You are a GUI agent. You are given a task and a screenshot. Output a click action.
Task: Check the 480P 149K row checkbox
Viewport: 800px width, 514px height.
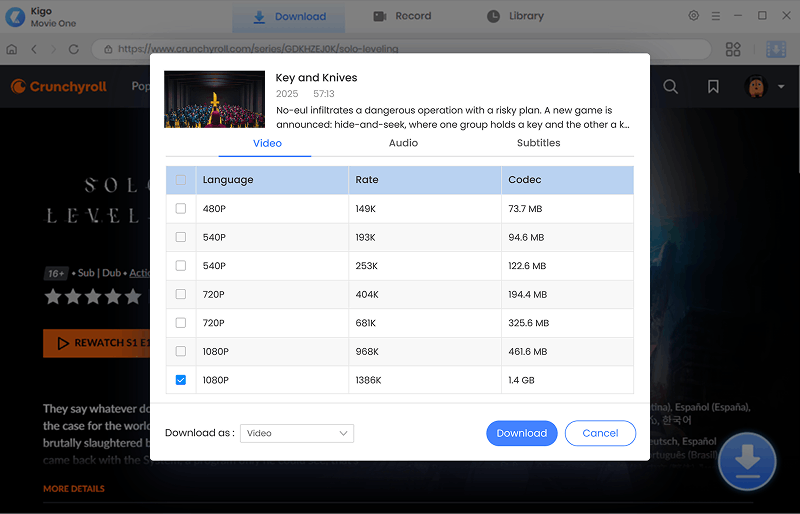(x=181, y=208)
